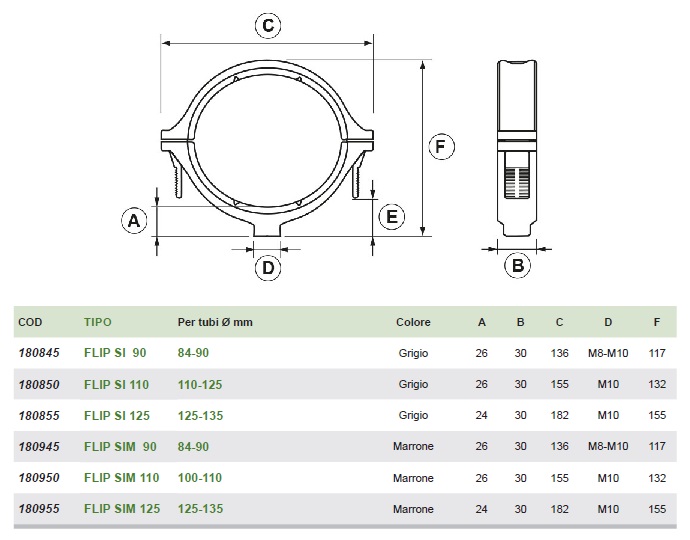Click the circled B dimension label
The width and height of the screenshot is (690, 540).
coord(517,265)
